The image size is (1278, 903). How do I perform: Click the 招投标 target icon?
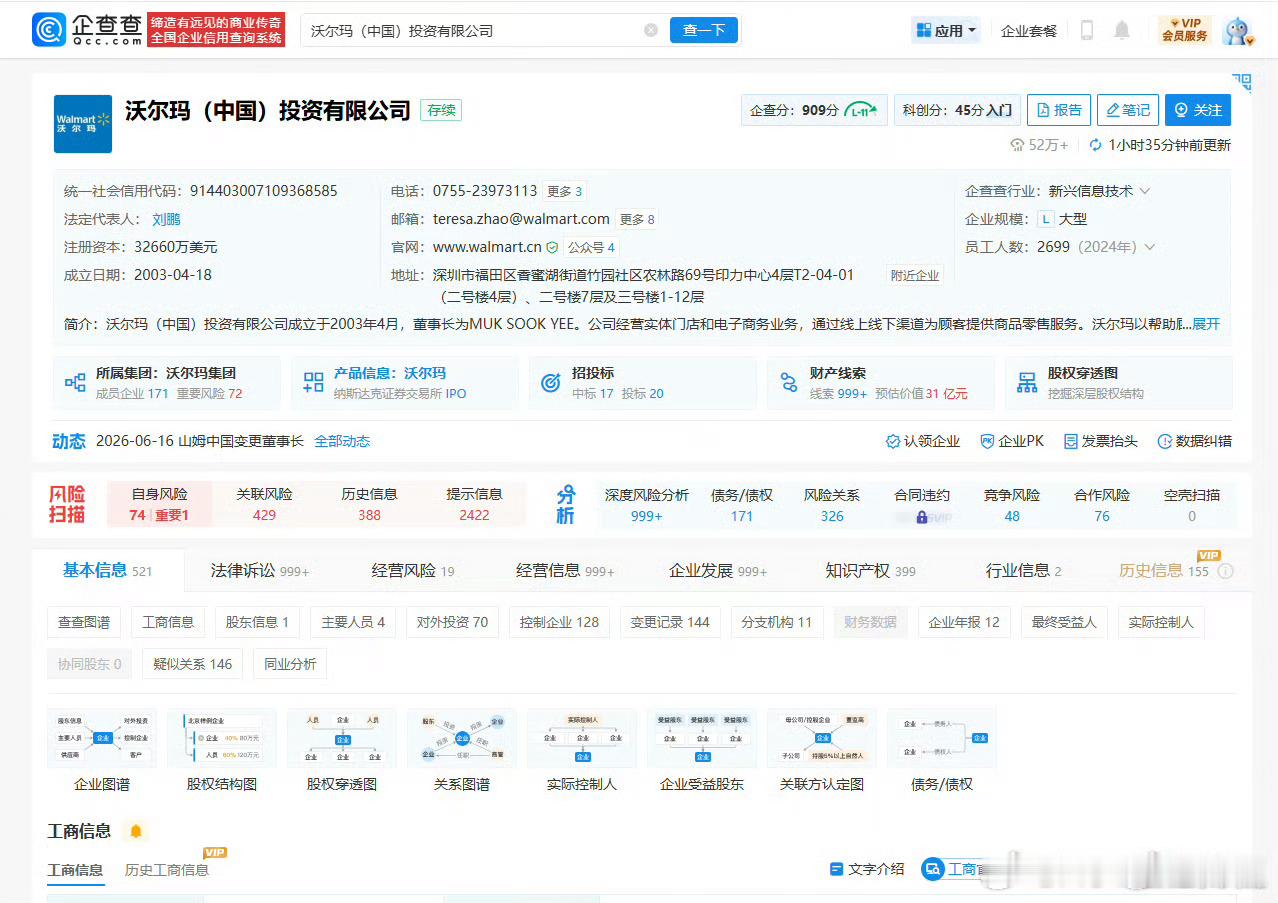coord(550,383)
